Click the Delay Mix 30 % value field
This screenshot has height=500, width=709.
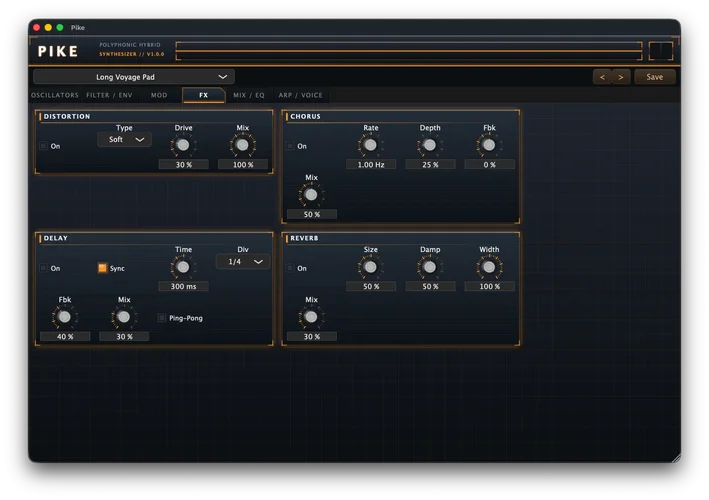pos(124,336)
